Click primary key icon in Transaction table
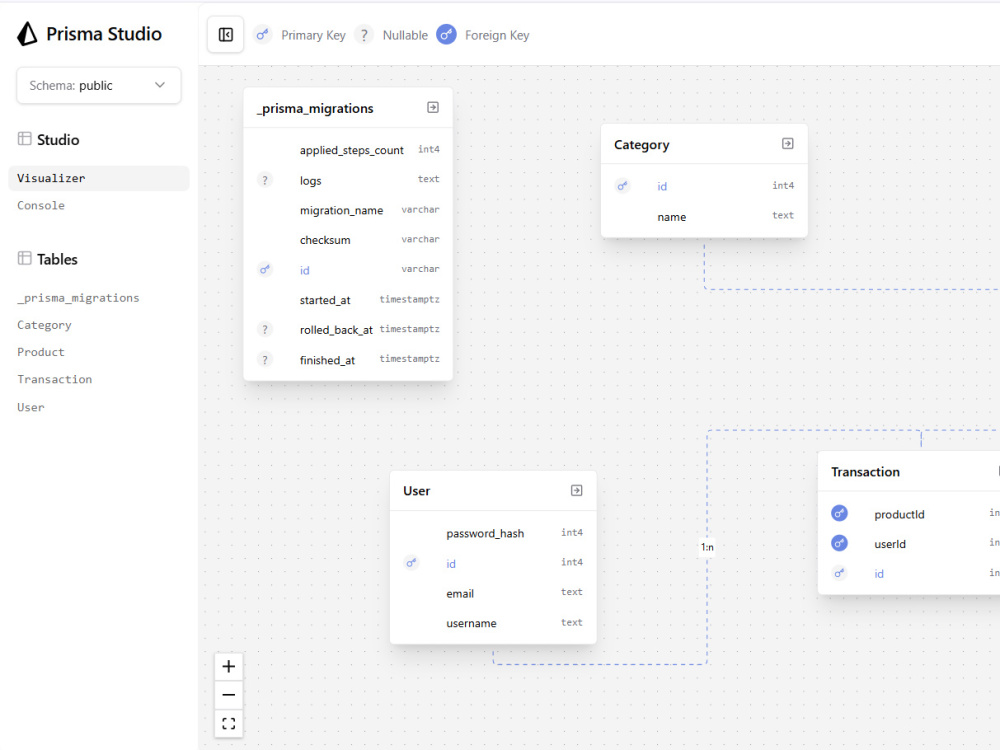1000x750 pixels. click(x=839, y=573)
